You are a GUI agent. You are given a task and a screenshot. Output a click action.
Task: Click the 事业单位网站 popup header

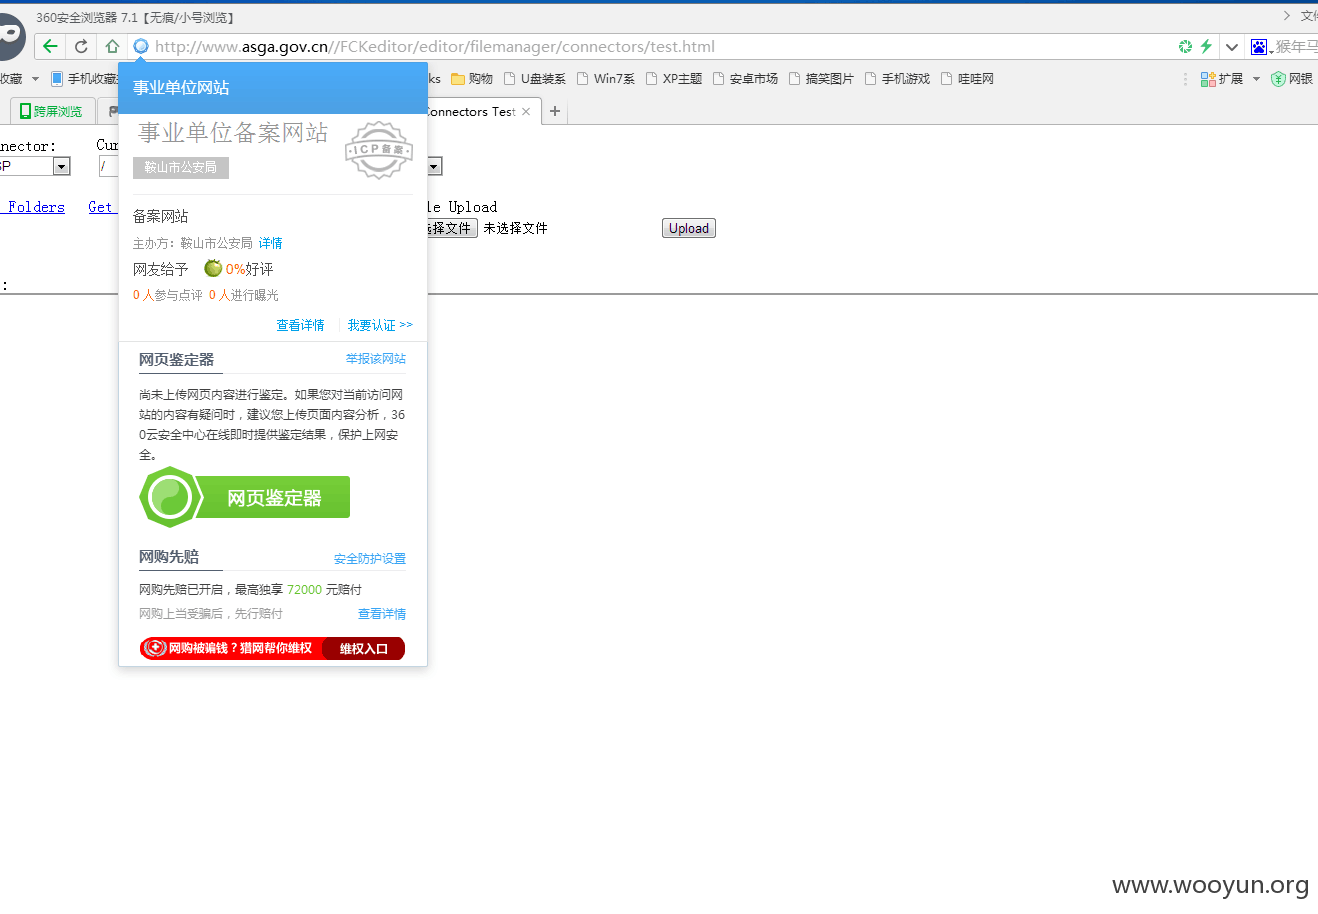(x=273, y=88)
